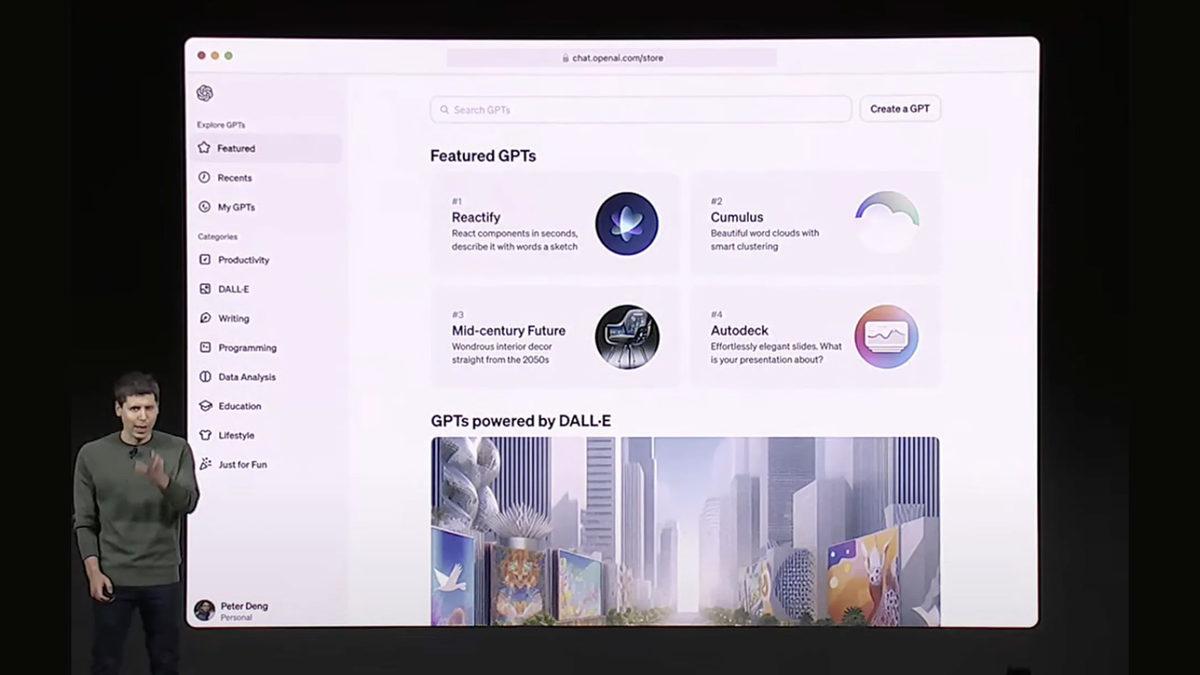Click the Lifestyle shirt icon
Viewport: 1200px width, 675px height.
tap(205, 435)
